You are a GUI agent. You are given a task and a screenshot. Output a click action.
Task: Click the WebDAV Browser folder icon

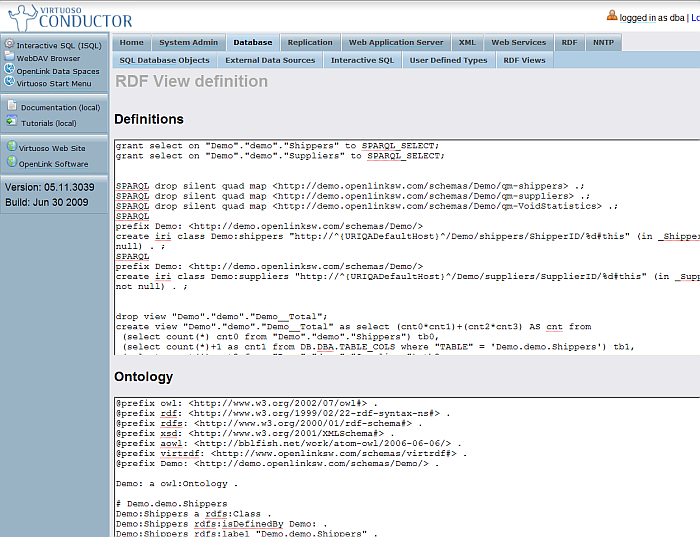pyautogui.click(x=10, y=58)
